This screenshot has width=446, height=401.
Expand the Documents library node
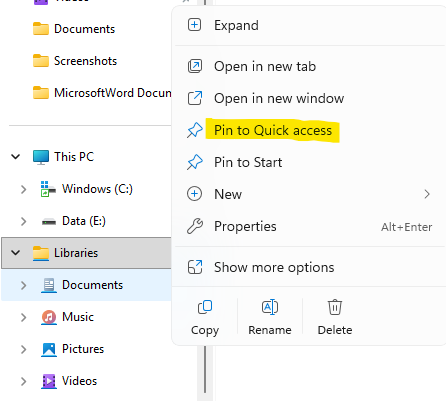(23, 285)
